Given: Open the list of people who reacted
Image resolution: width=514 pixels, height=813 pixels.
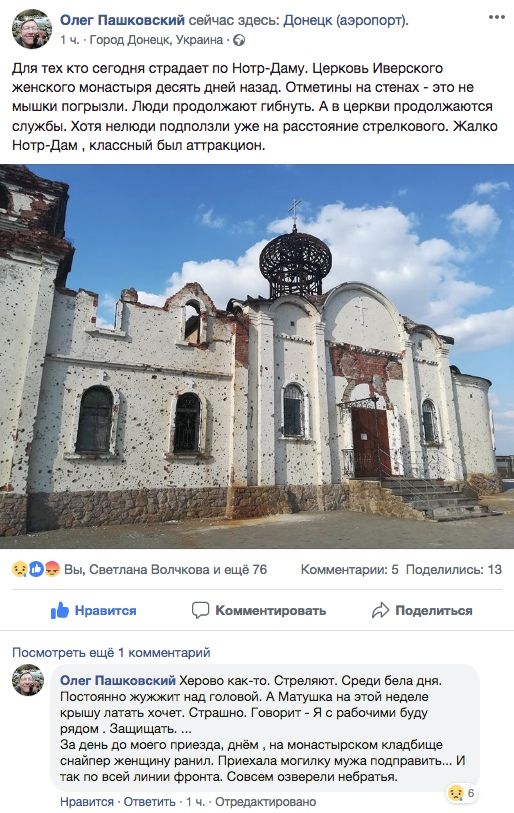Looking at the screenshot, I should [165, 569].
